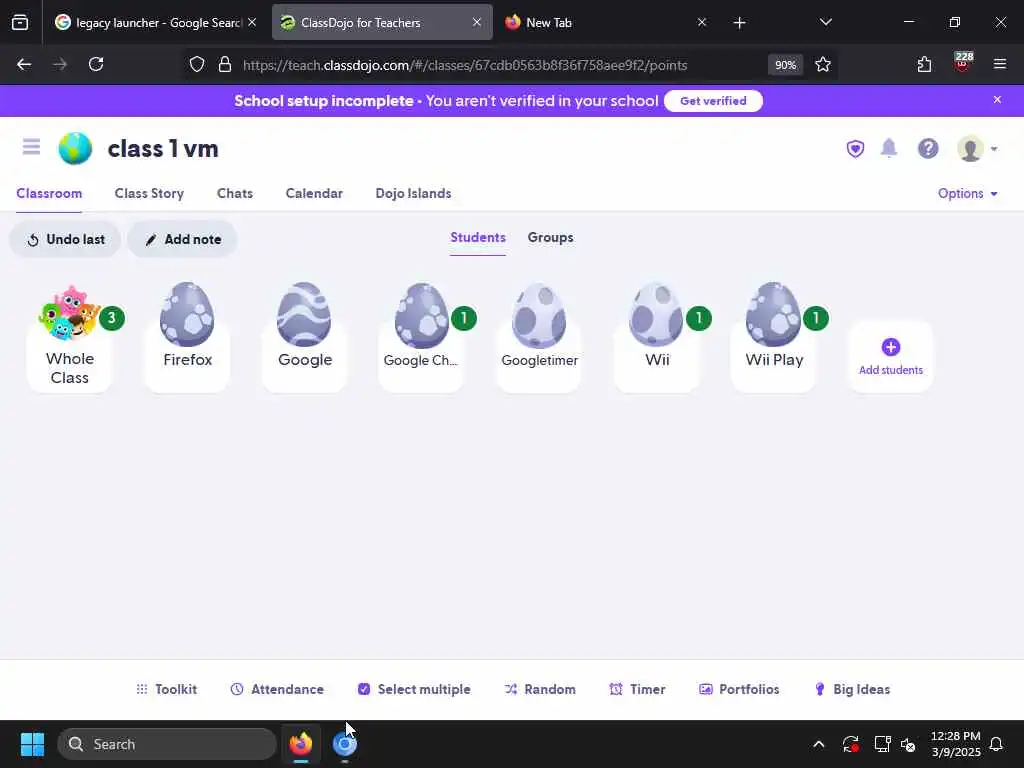Switch to the Class Story tab
The width and height of the screenshot is (1024, 768).
click(x=149, y=193)
